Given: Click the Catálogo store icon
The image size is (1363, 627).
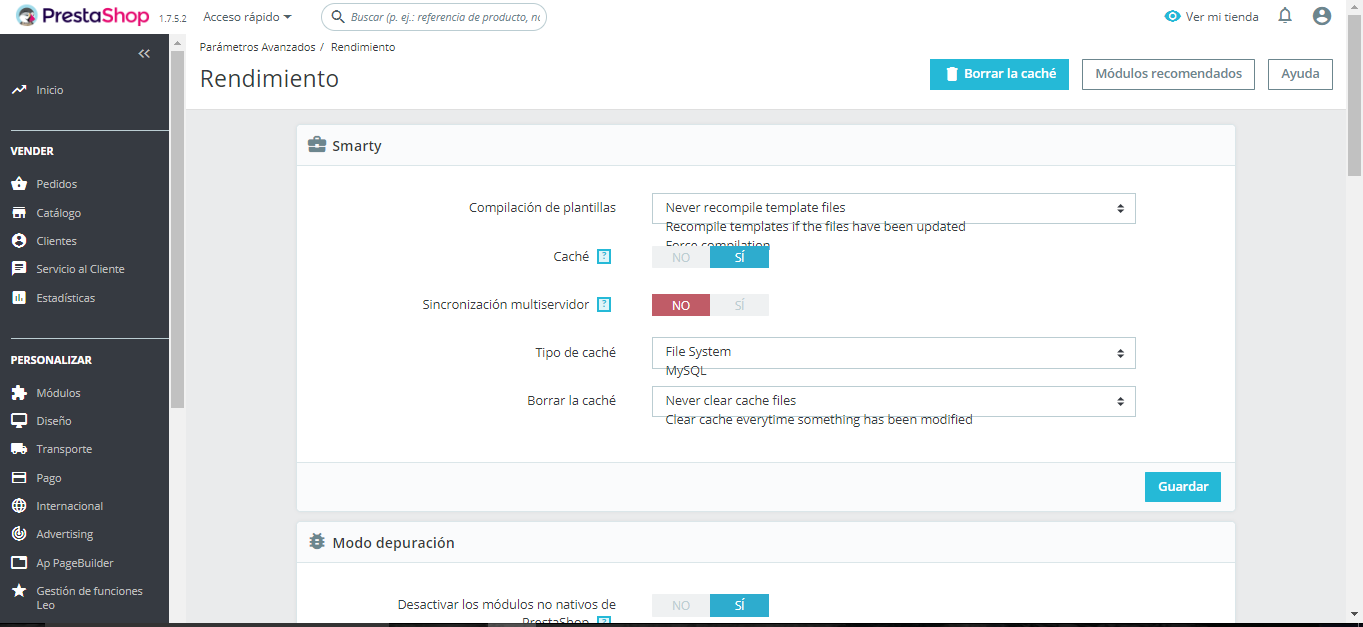Looking at the screenshot, I should click(x=18, y=213).
